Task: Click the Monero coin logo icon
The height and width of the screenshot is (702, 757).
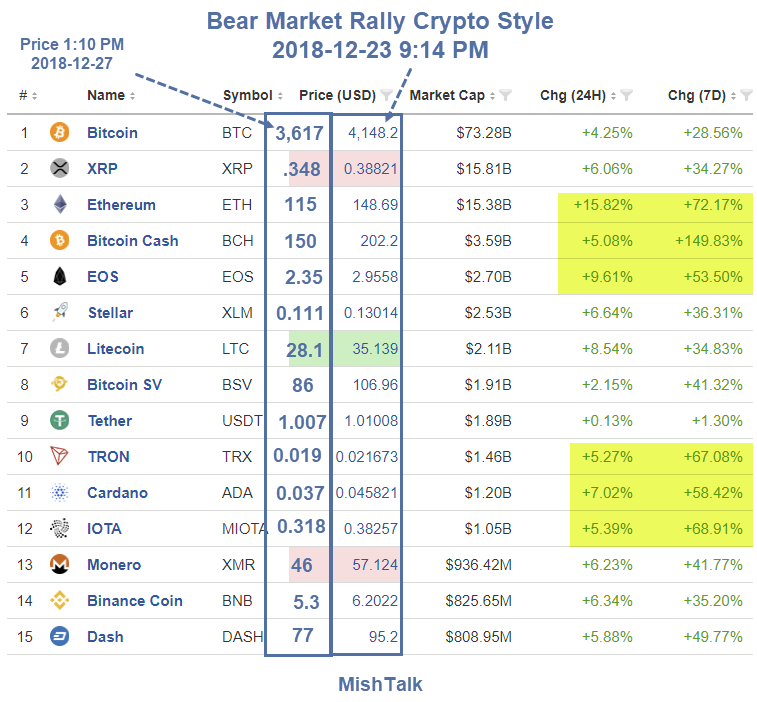Action: (61, 565)
